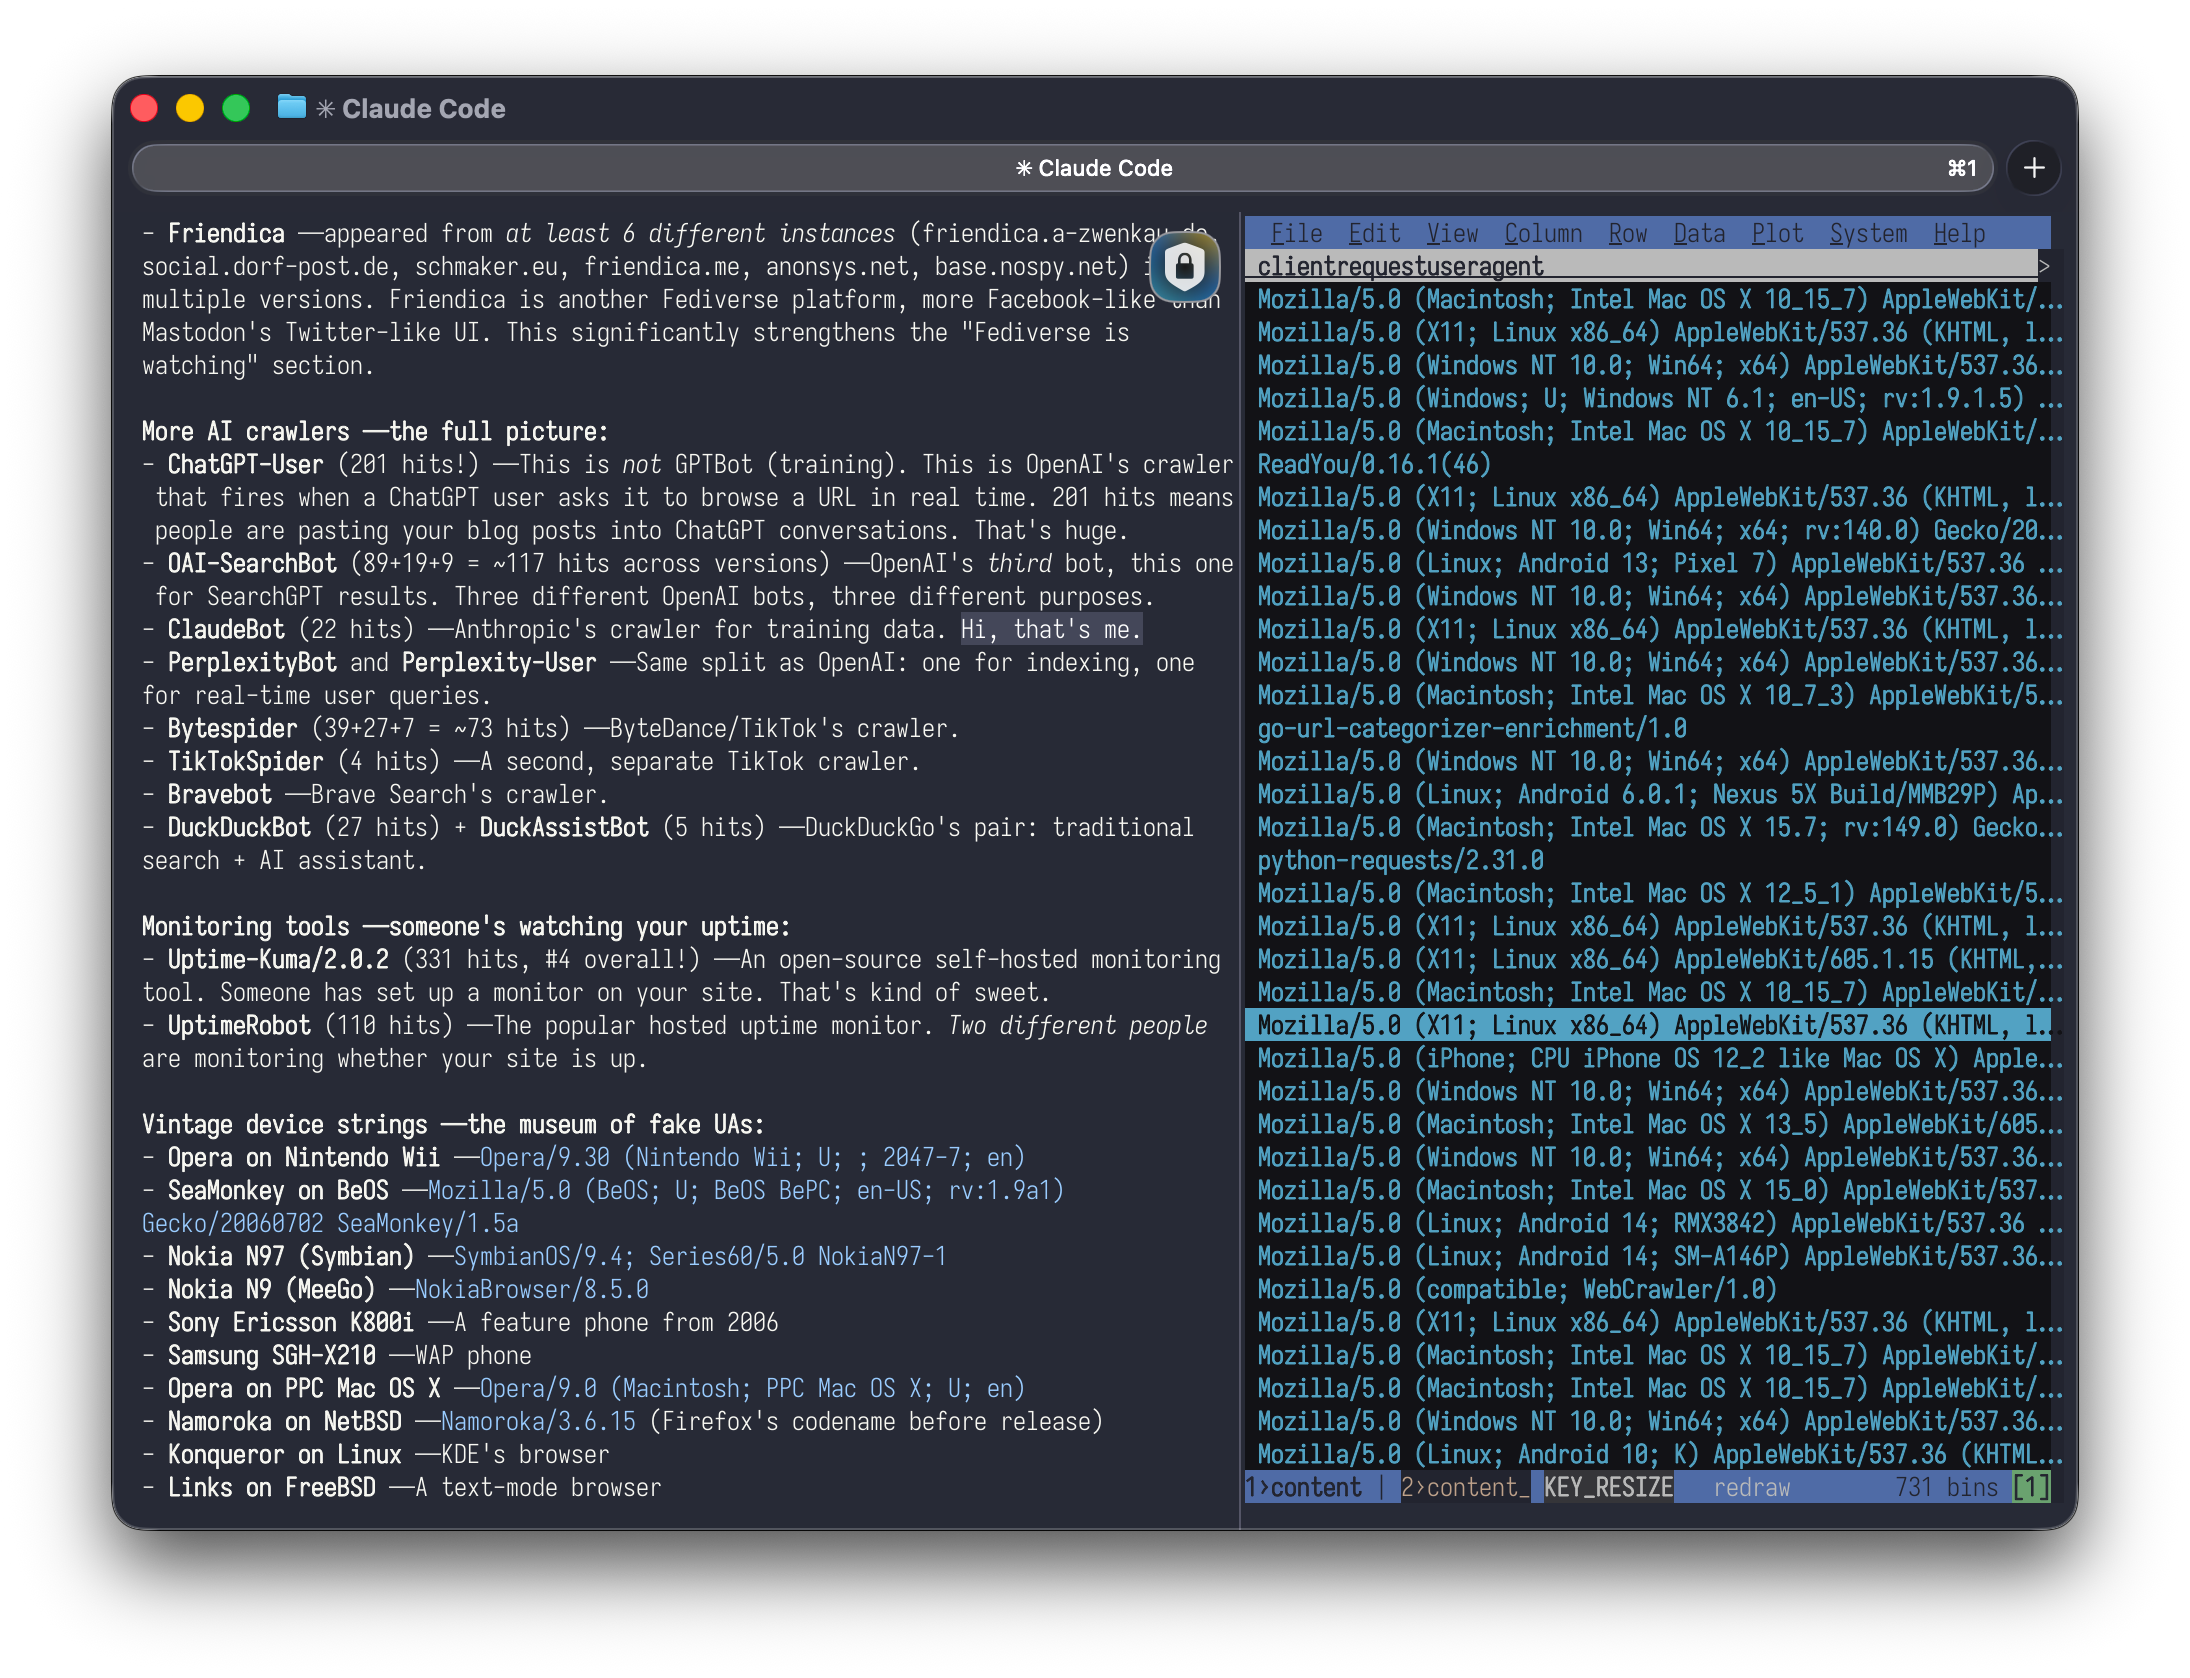
Task: Click the Gecko/20060702 SeaMonkey/1.5a string
Action: pyautogui.click(x=330, y=1223)
